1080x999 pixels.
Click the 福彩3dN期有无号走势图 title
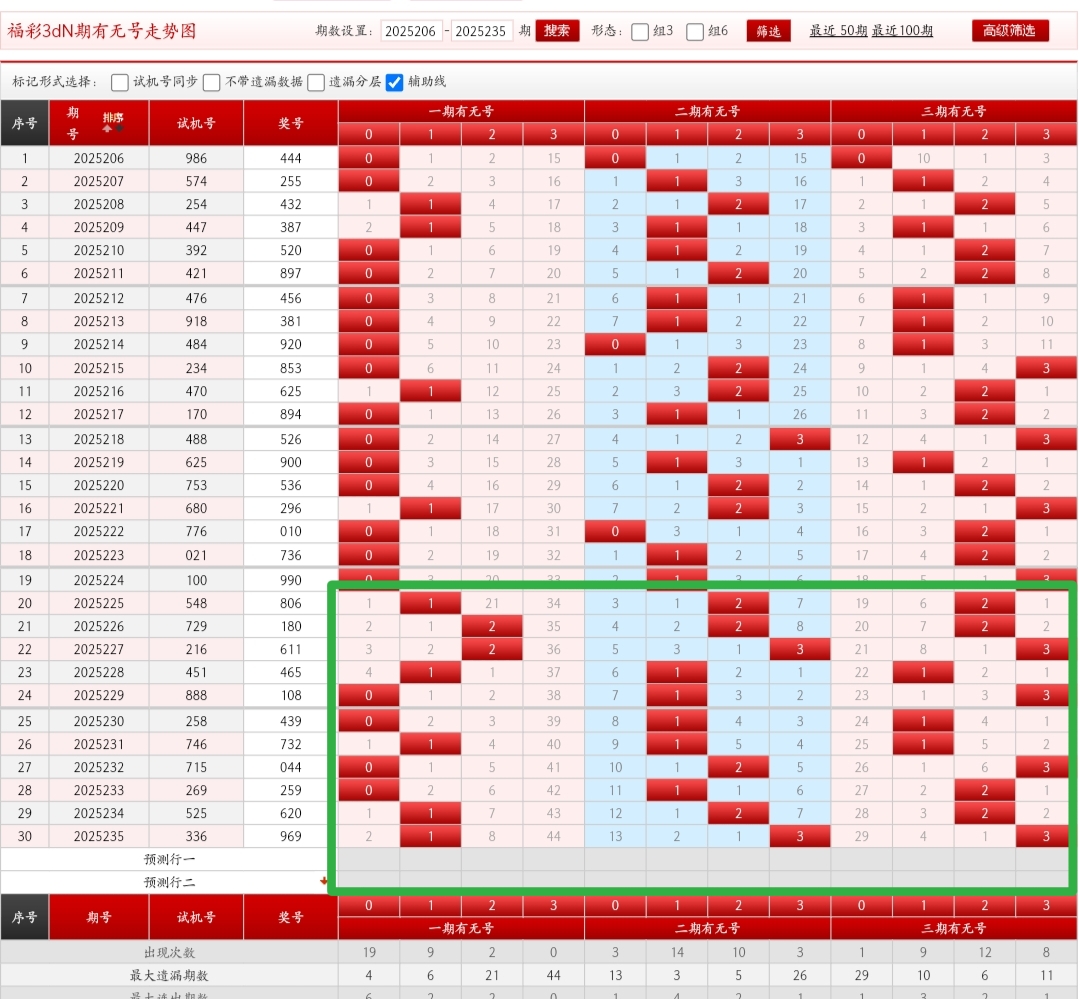102,31
